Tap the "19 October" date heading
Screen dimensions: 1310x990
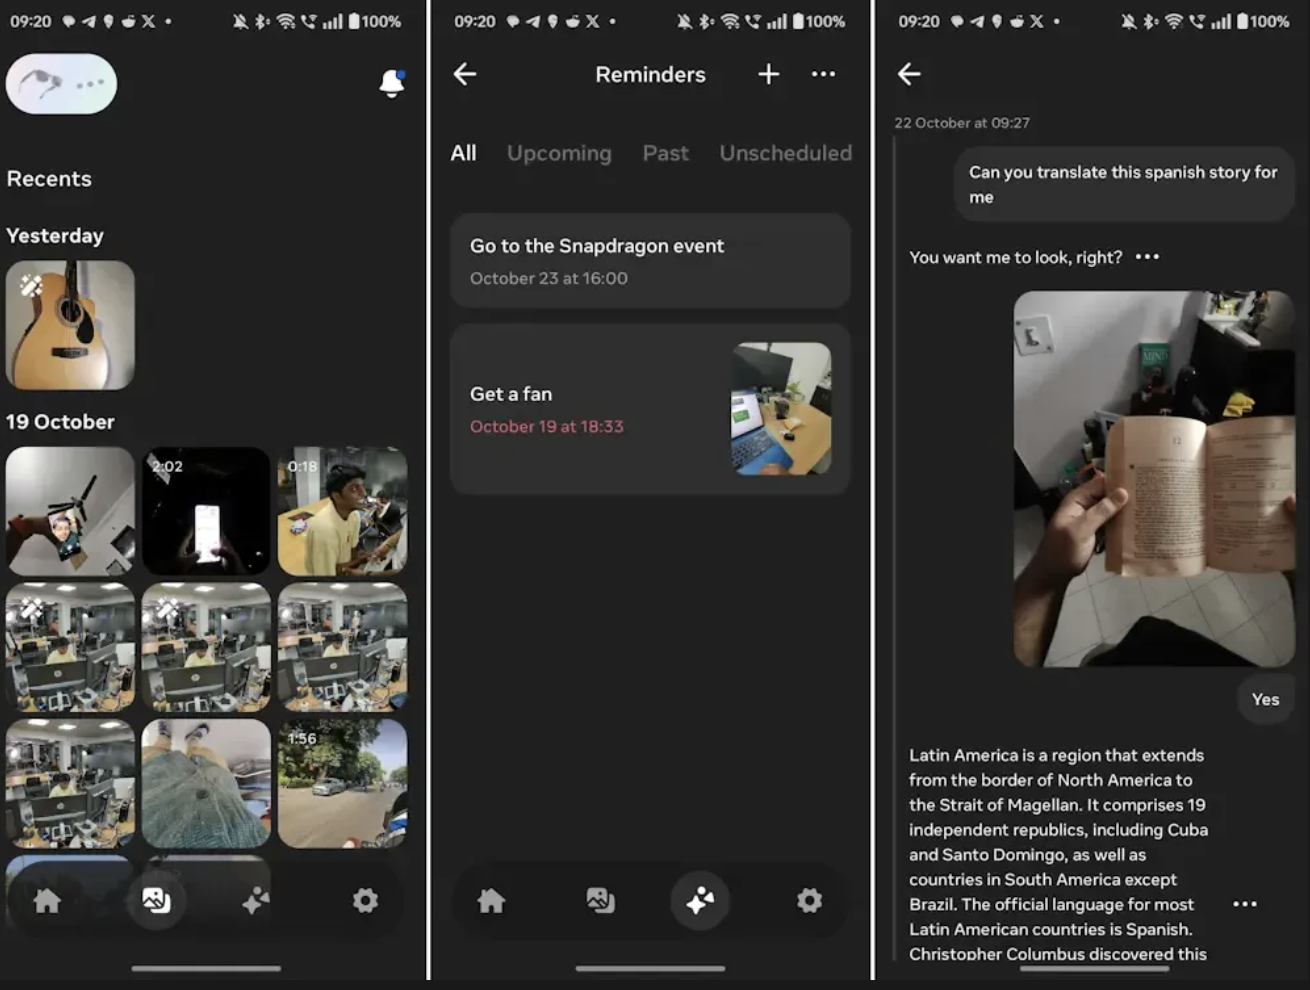(x=60, y=422)
